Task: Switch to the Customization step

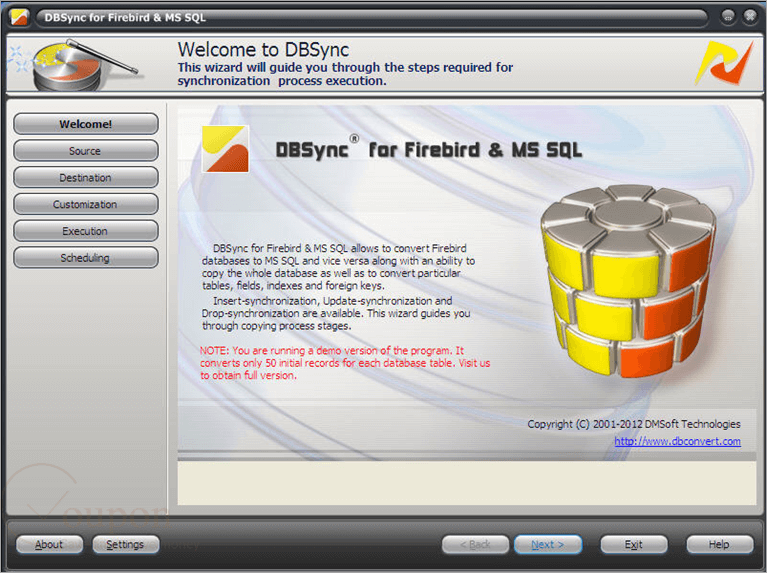Action: pos(86,204)
